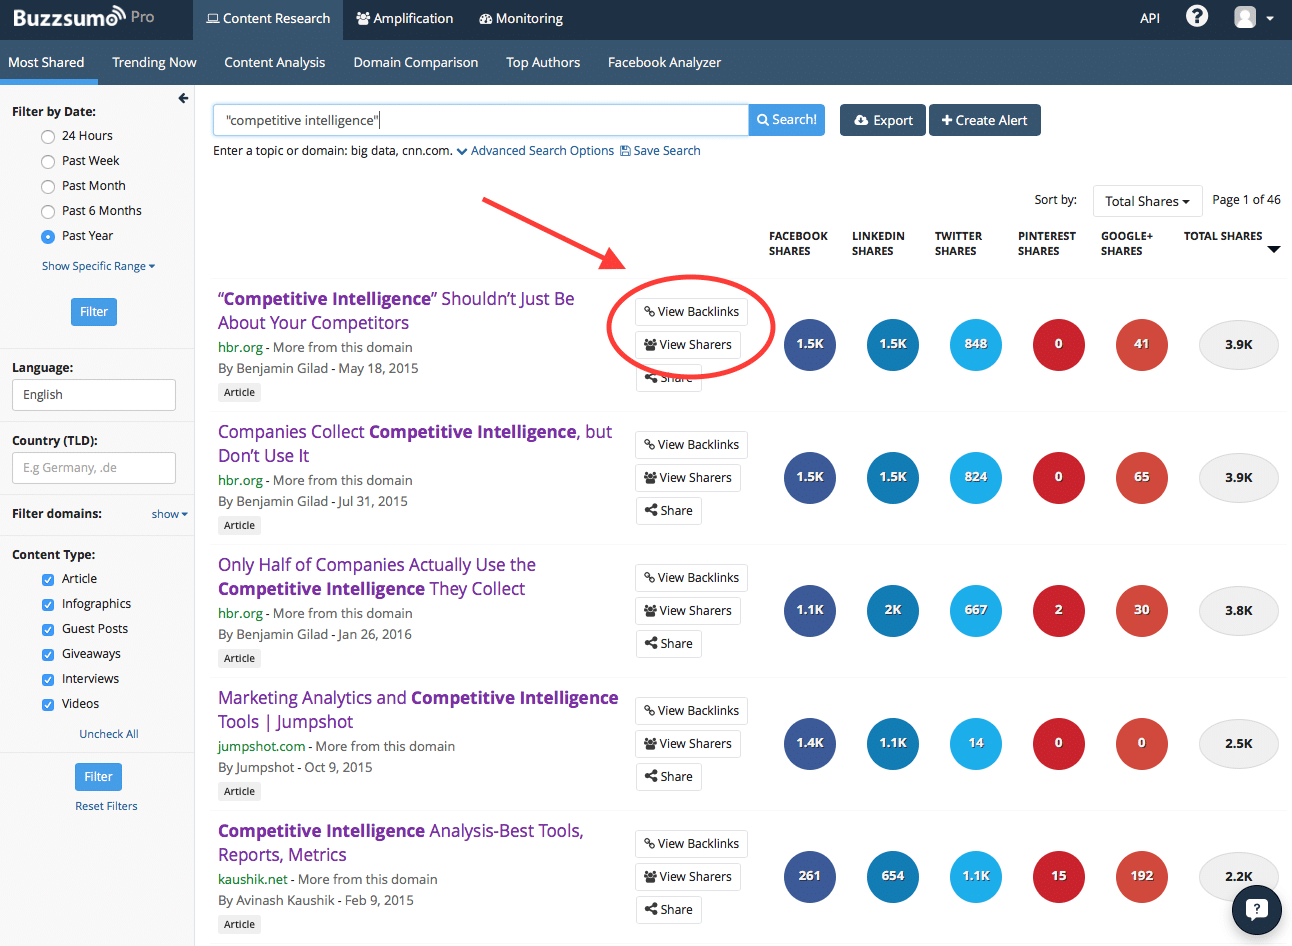Viewport: 1292px width, 946px height.
Task: Open the Monitoring tab
Action: (x=521, y=19)
